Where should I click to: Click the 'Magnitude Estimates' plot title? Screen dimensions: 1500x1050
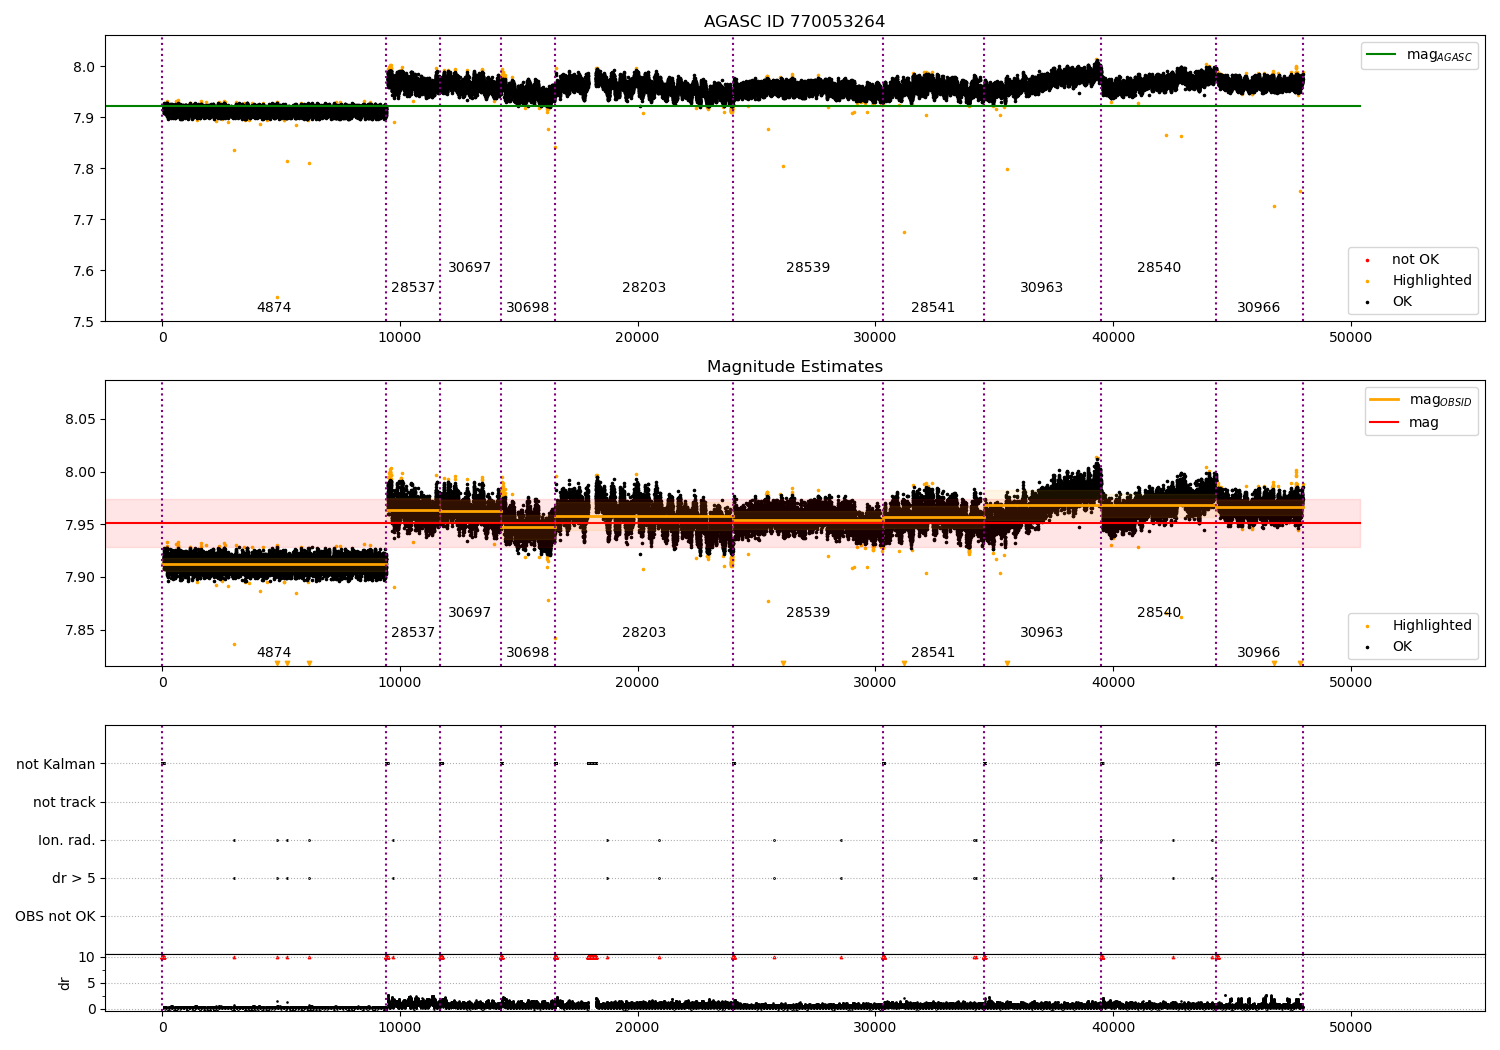coord(794,367)
